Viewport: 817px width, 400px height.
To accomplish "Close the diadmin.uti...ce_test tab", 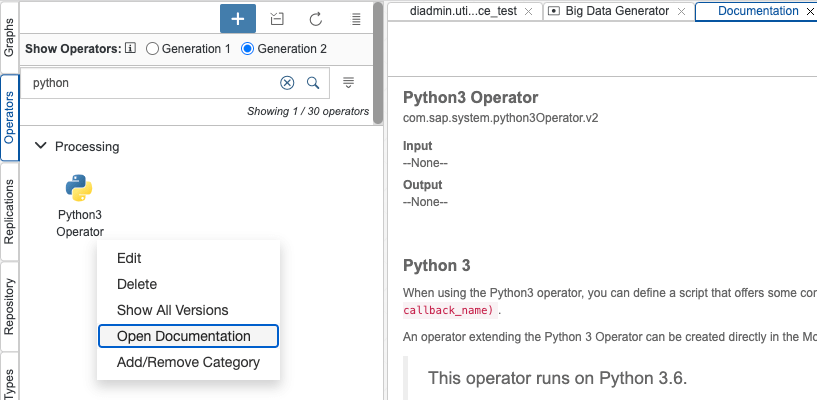I will click(528, 11).
